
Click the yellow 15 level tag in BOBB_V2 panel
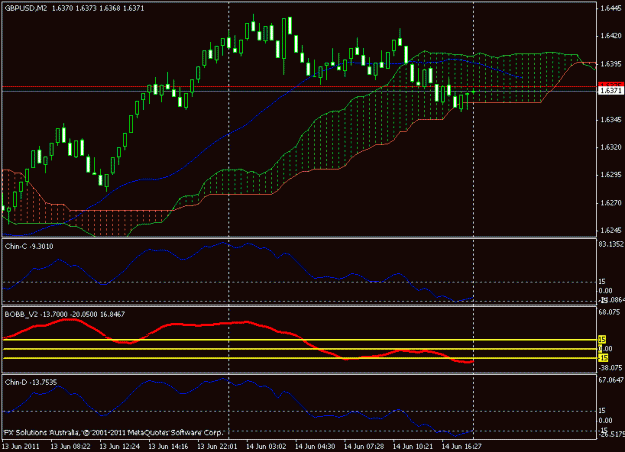click(602, 340)
